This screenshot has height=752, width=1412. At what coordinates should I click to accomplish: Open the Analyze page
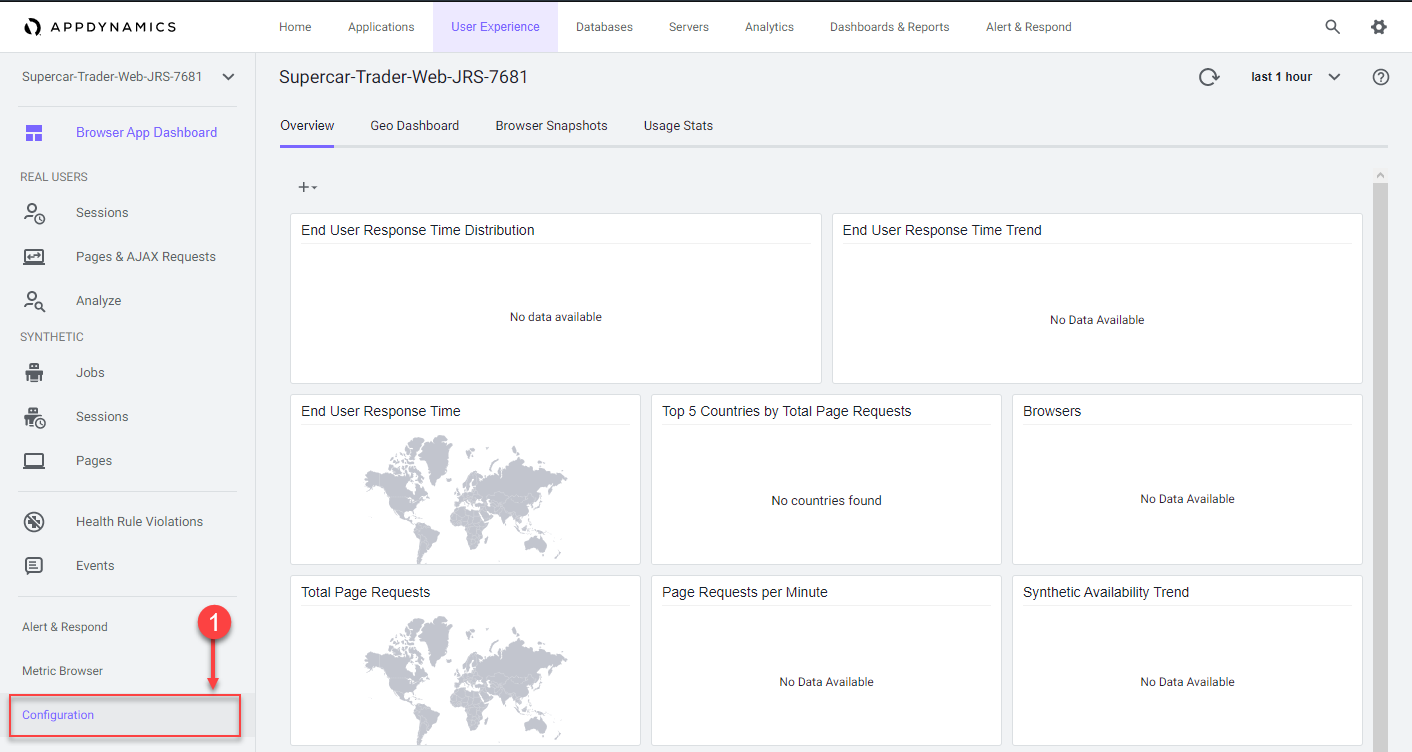[x=98, y=301]
